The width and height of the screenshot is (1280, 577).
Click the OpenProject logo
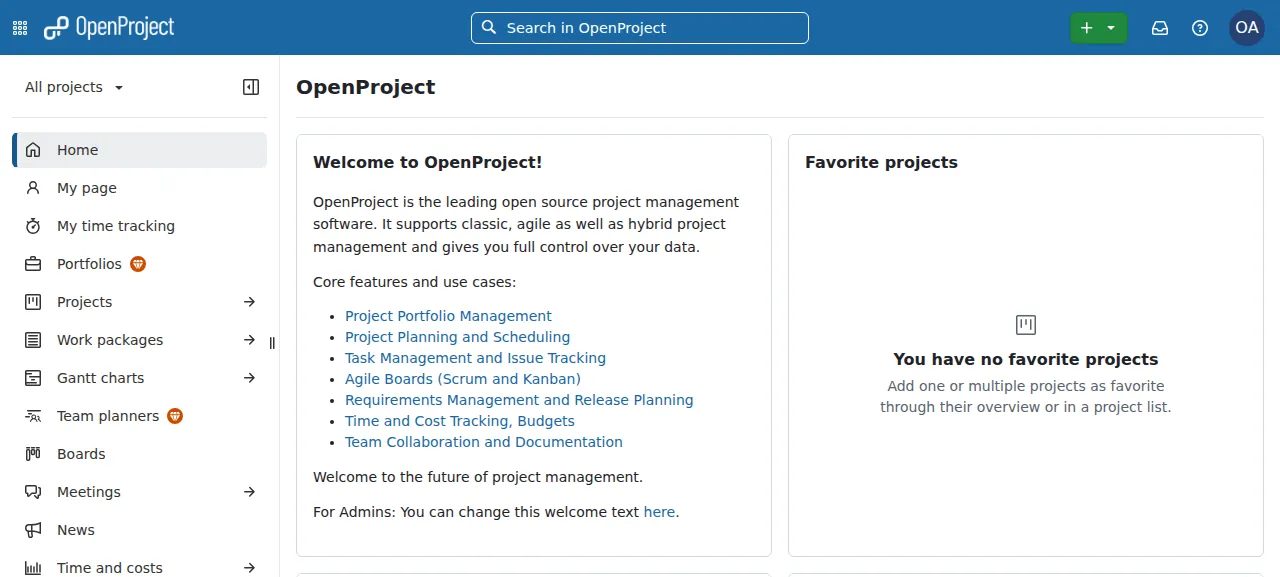point(109,28)
